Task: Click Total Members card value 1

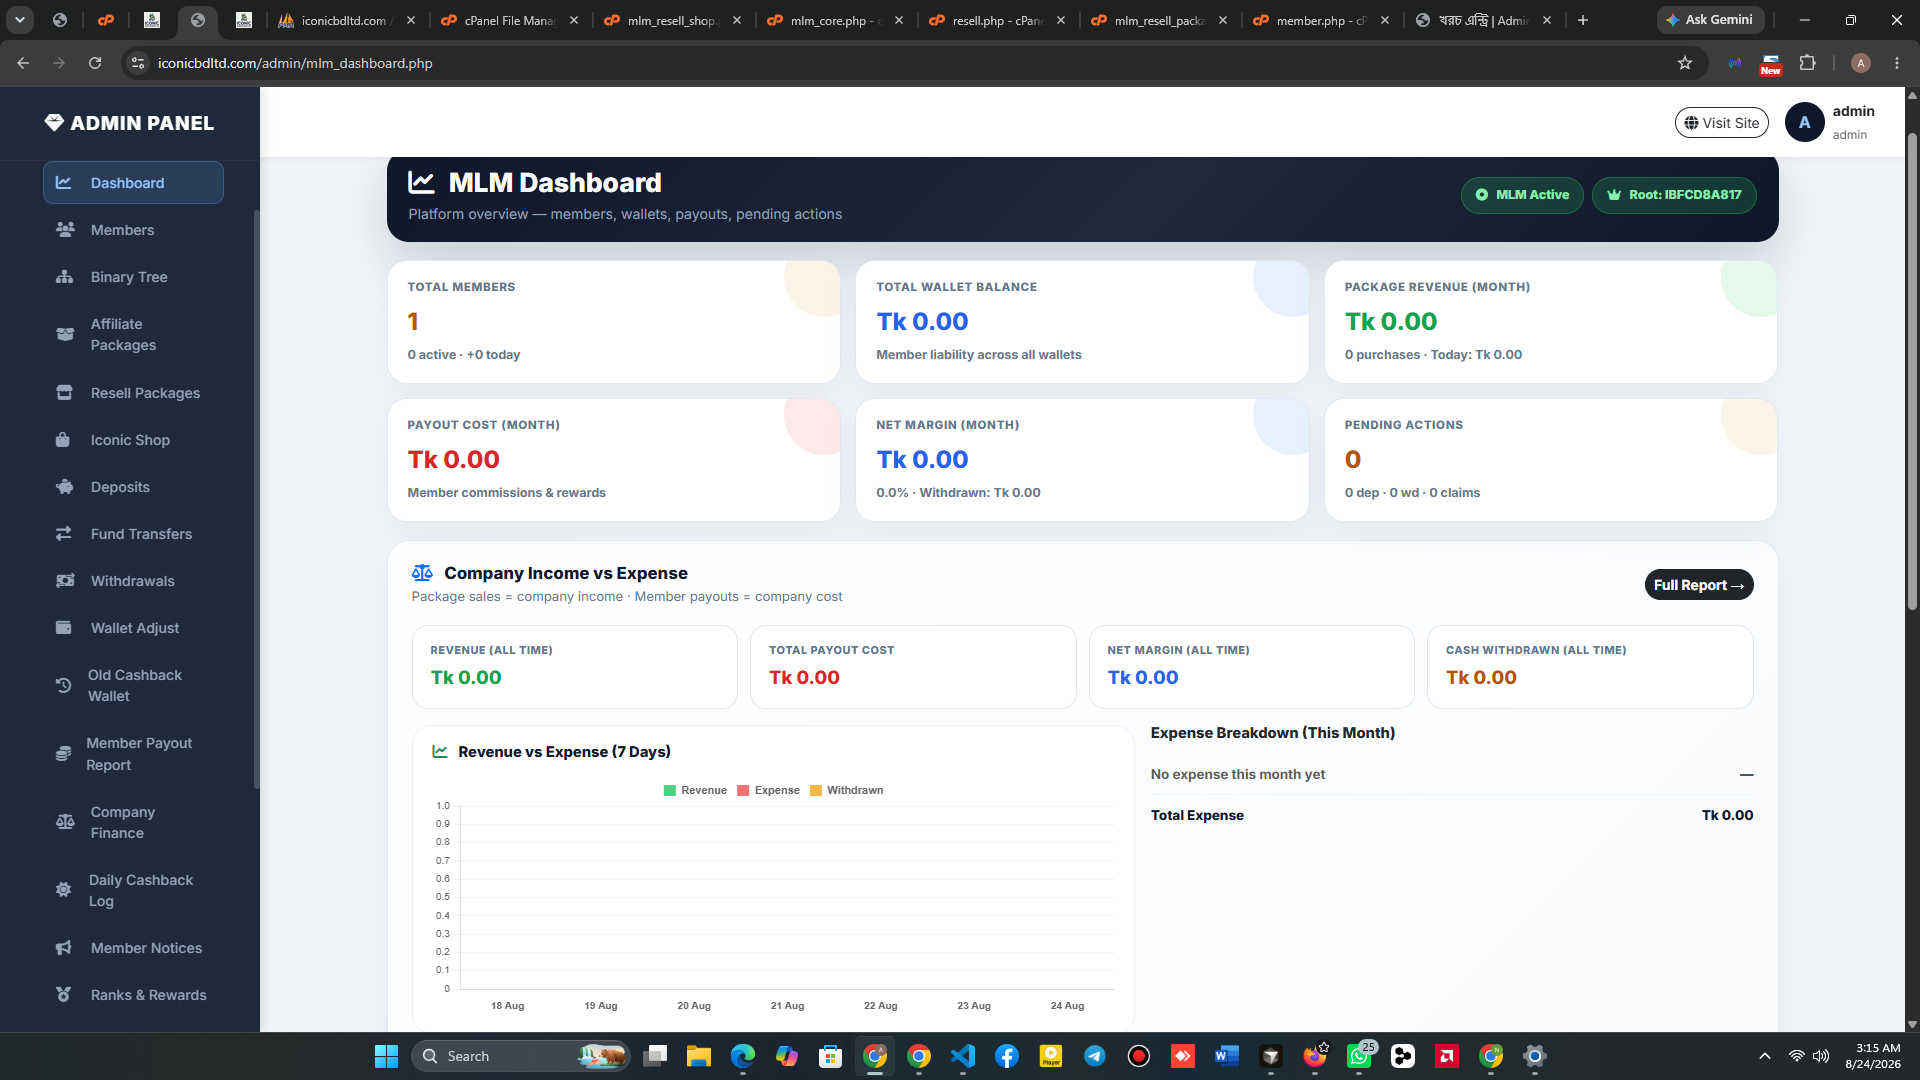Action: pos(413,321)
